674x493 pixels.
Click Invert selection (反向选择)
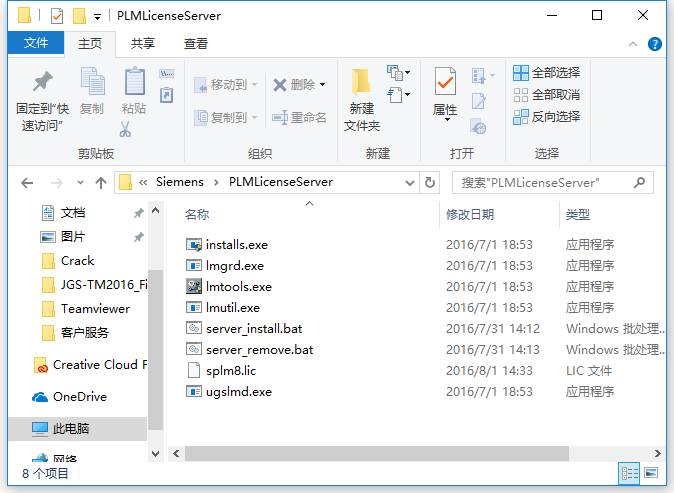point(546,116)
